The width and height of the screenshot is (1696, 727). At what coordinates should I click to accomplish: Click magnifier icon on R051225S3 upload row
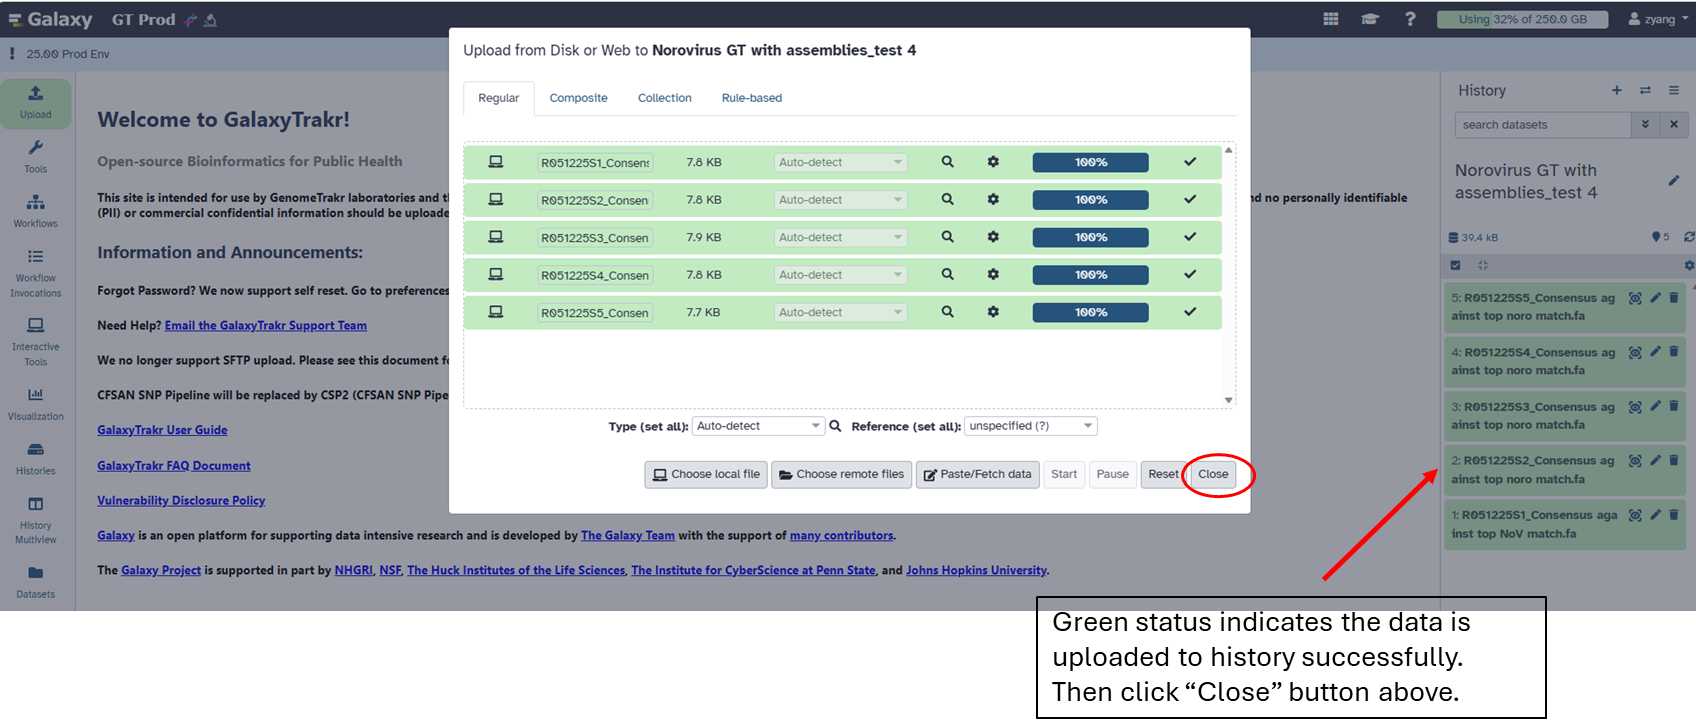point(947,237)
